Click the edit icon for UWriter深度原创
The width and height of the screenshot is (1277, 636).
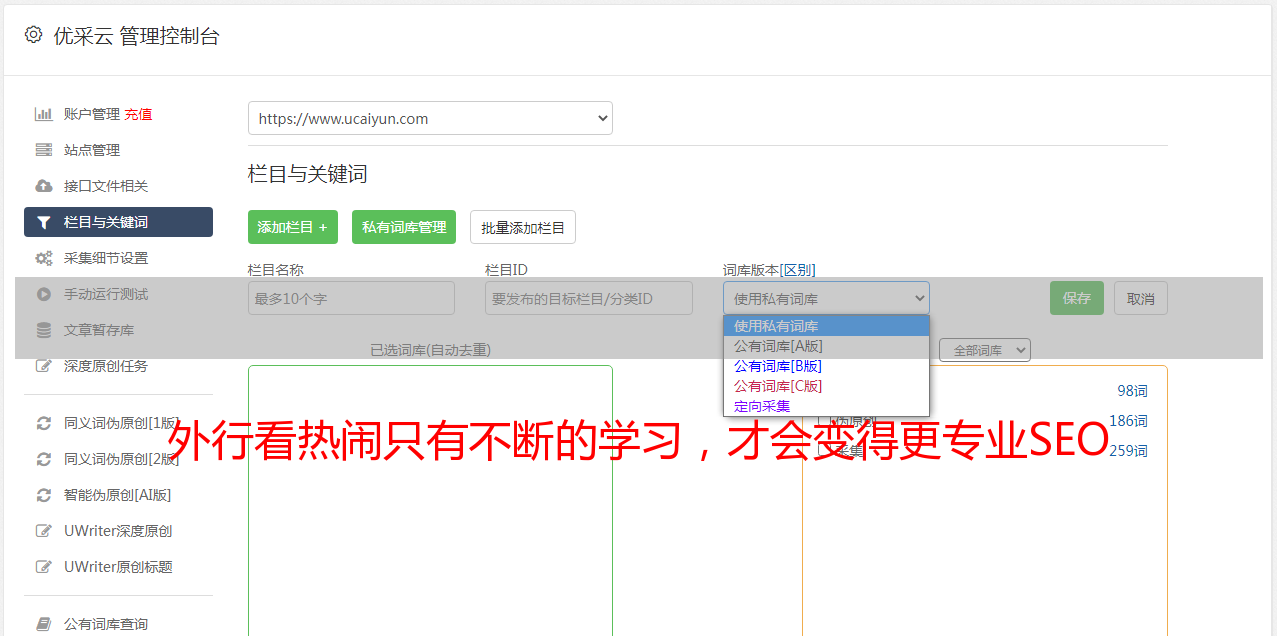[x=43, y=531]
